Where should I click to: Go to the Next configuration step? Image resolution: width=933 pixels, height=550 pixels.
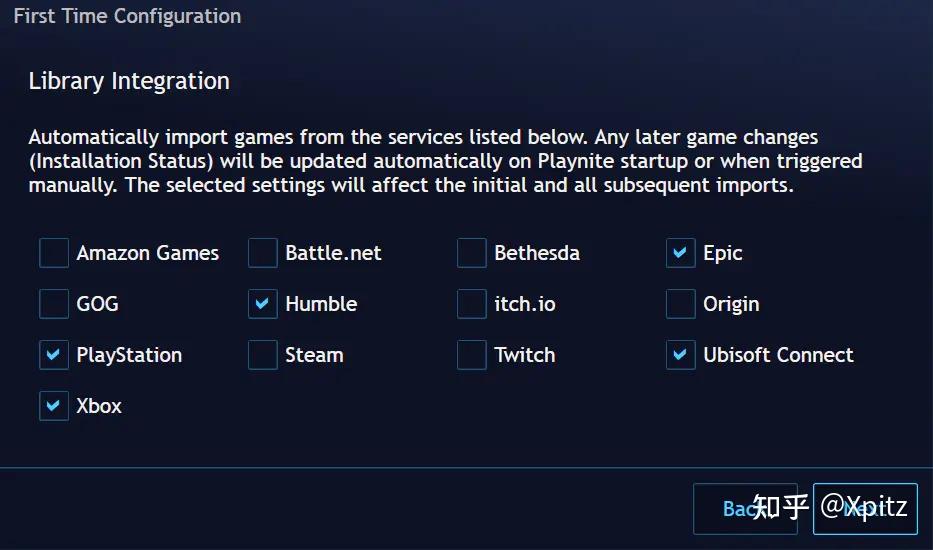pos(865,509)
